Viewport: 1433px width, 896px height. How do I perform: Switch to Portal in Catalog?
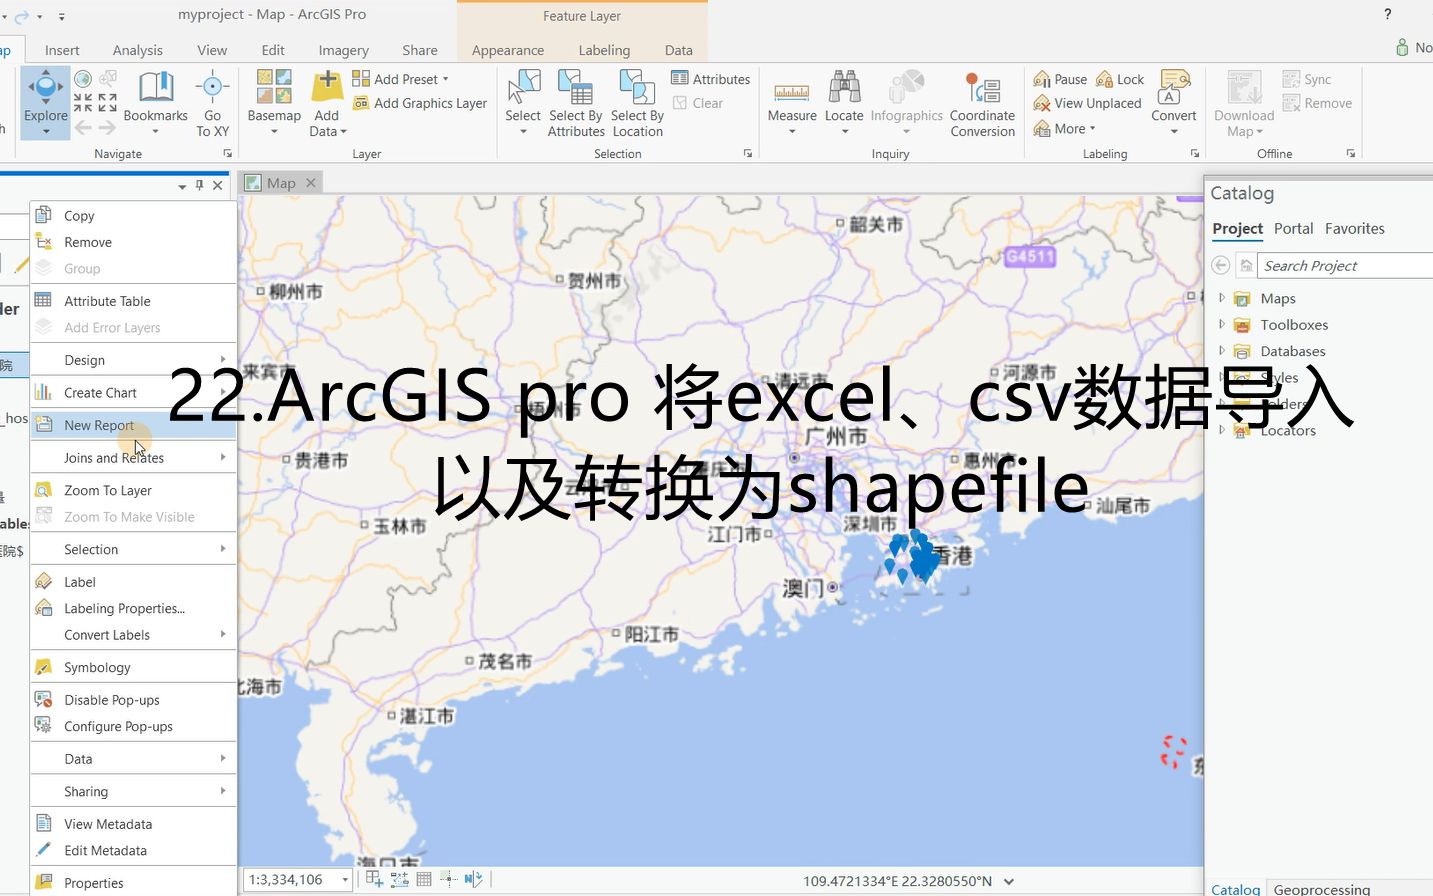(1293, 228)
